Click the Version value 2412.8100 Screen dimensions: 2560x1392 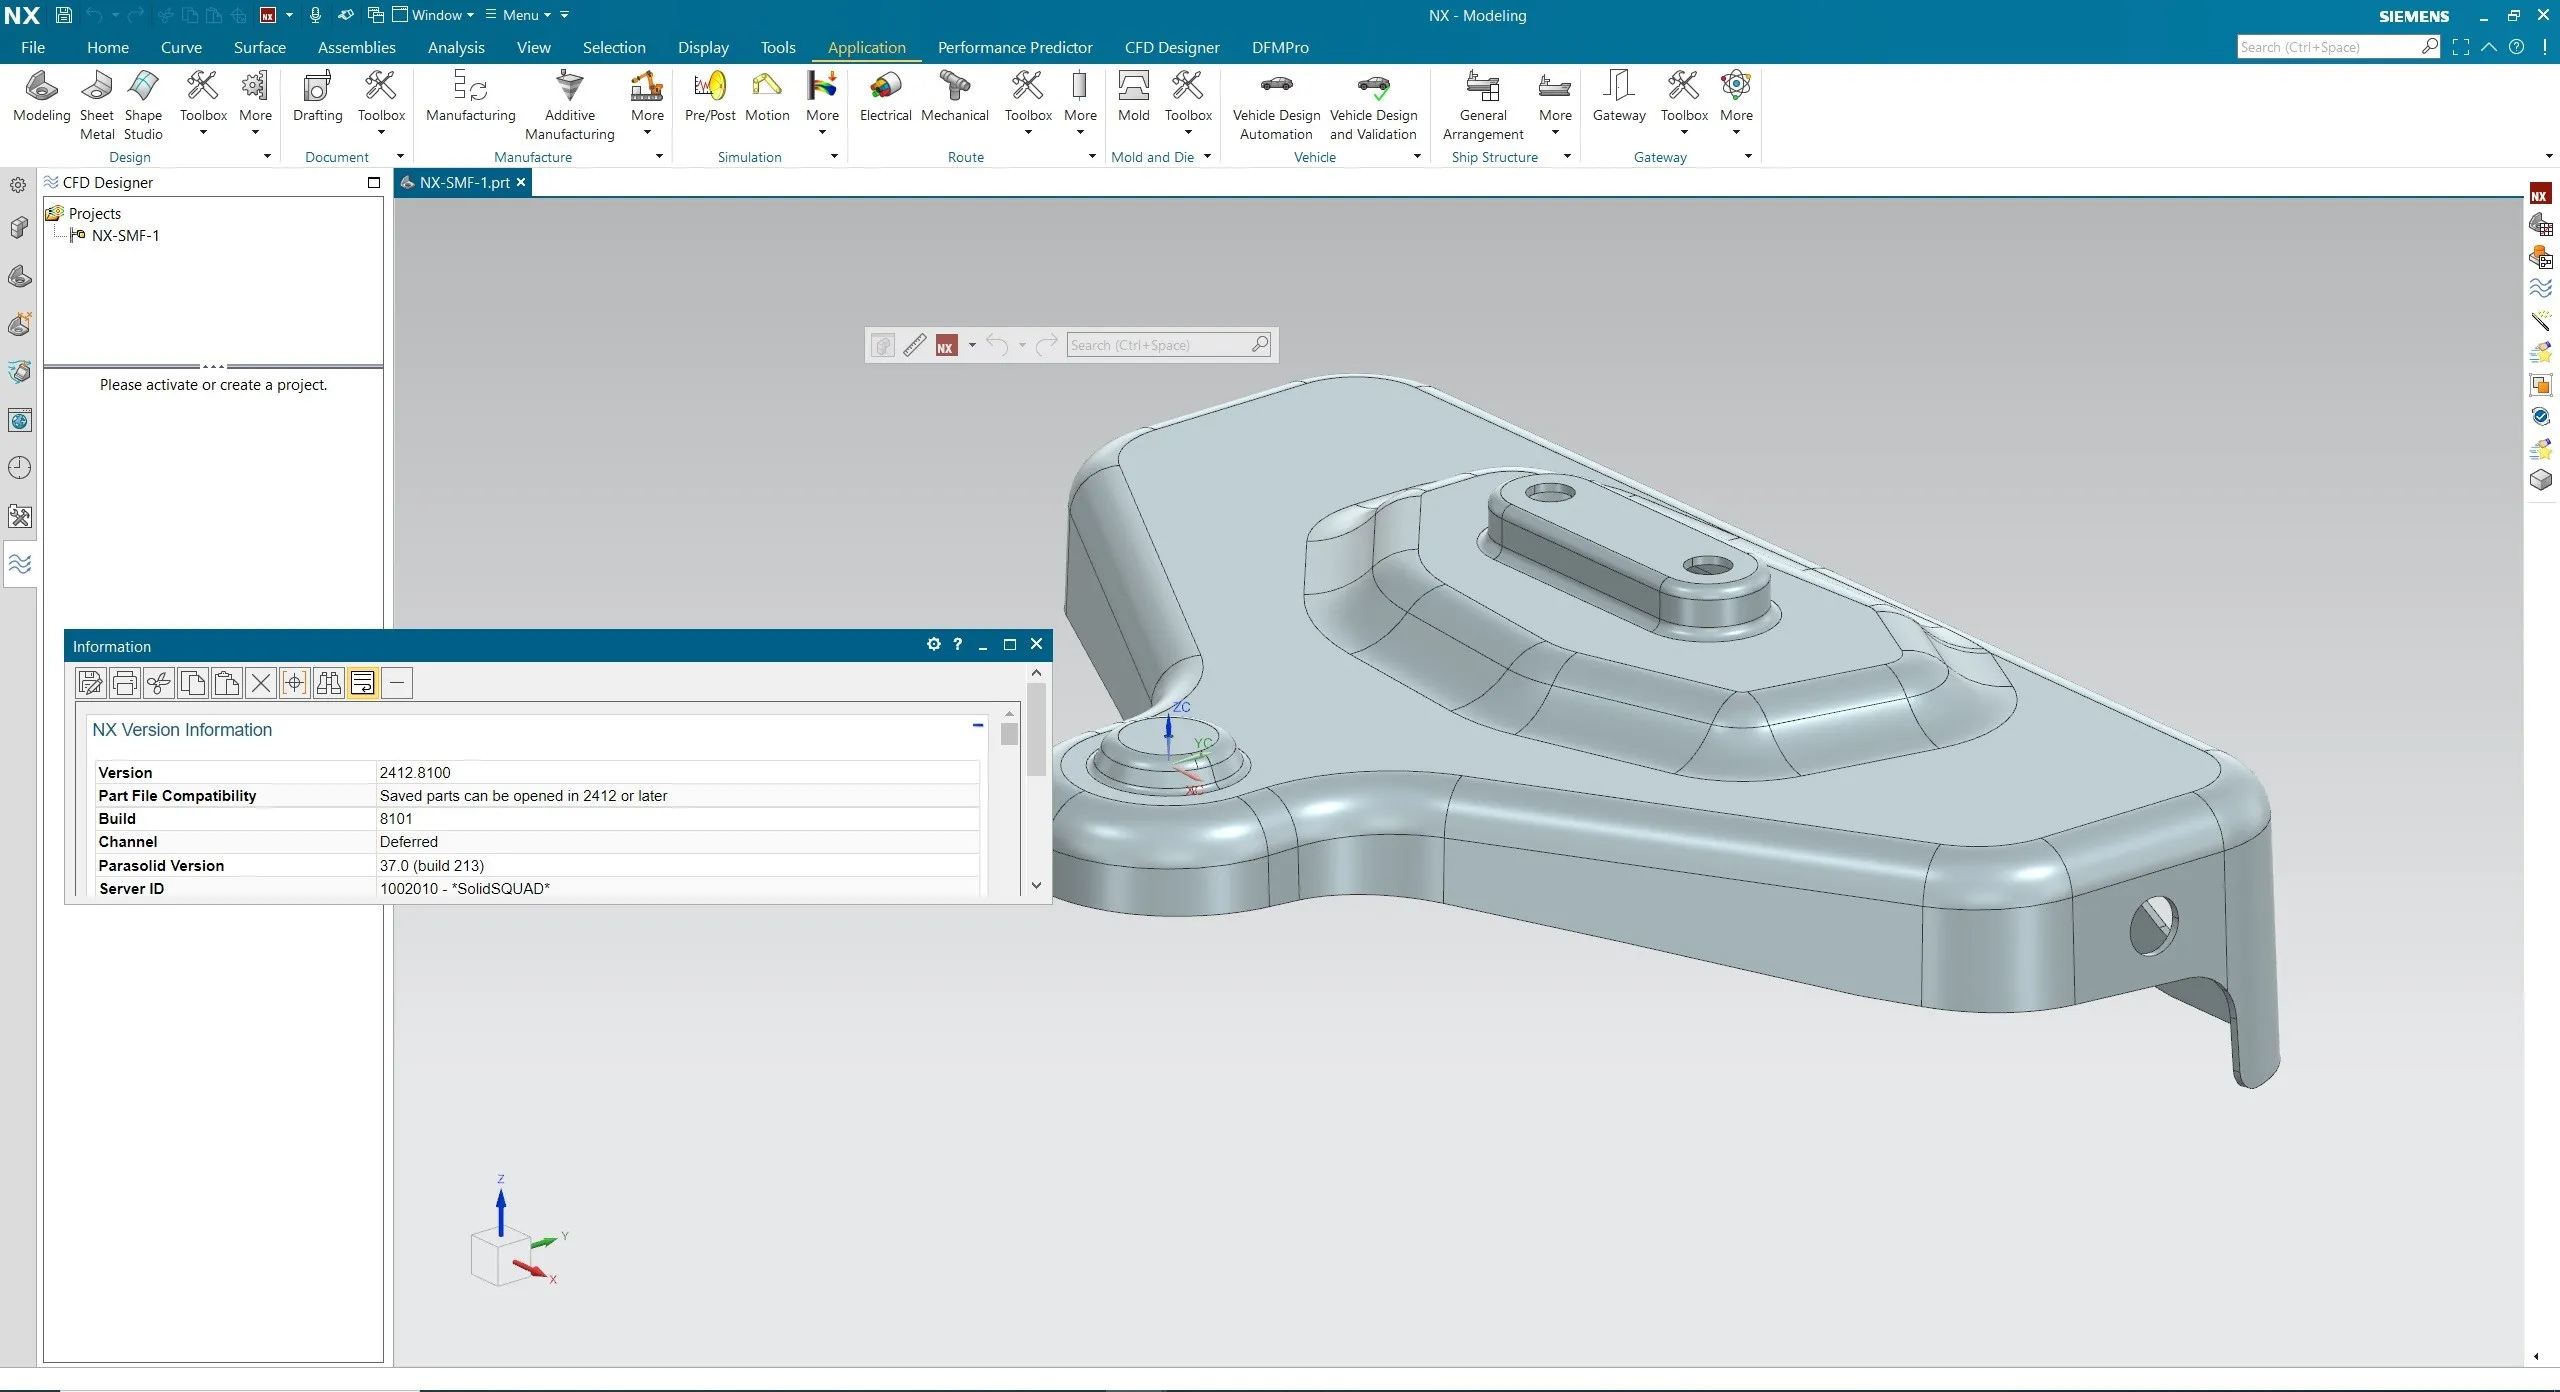415,772
